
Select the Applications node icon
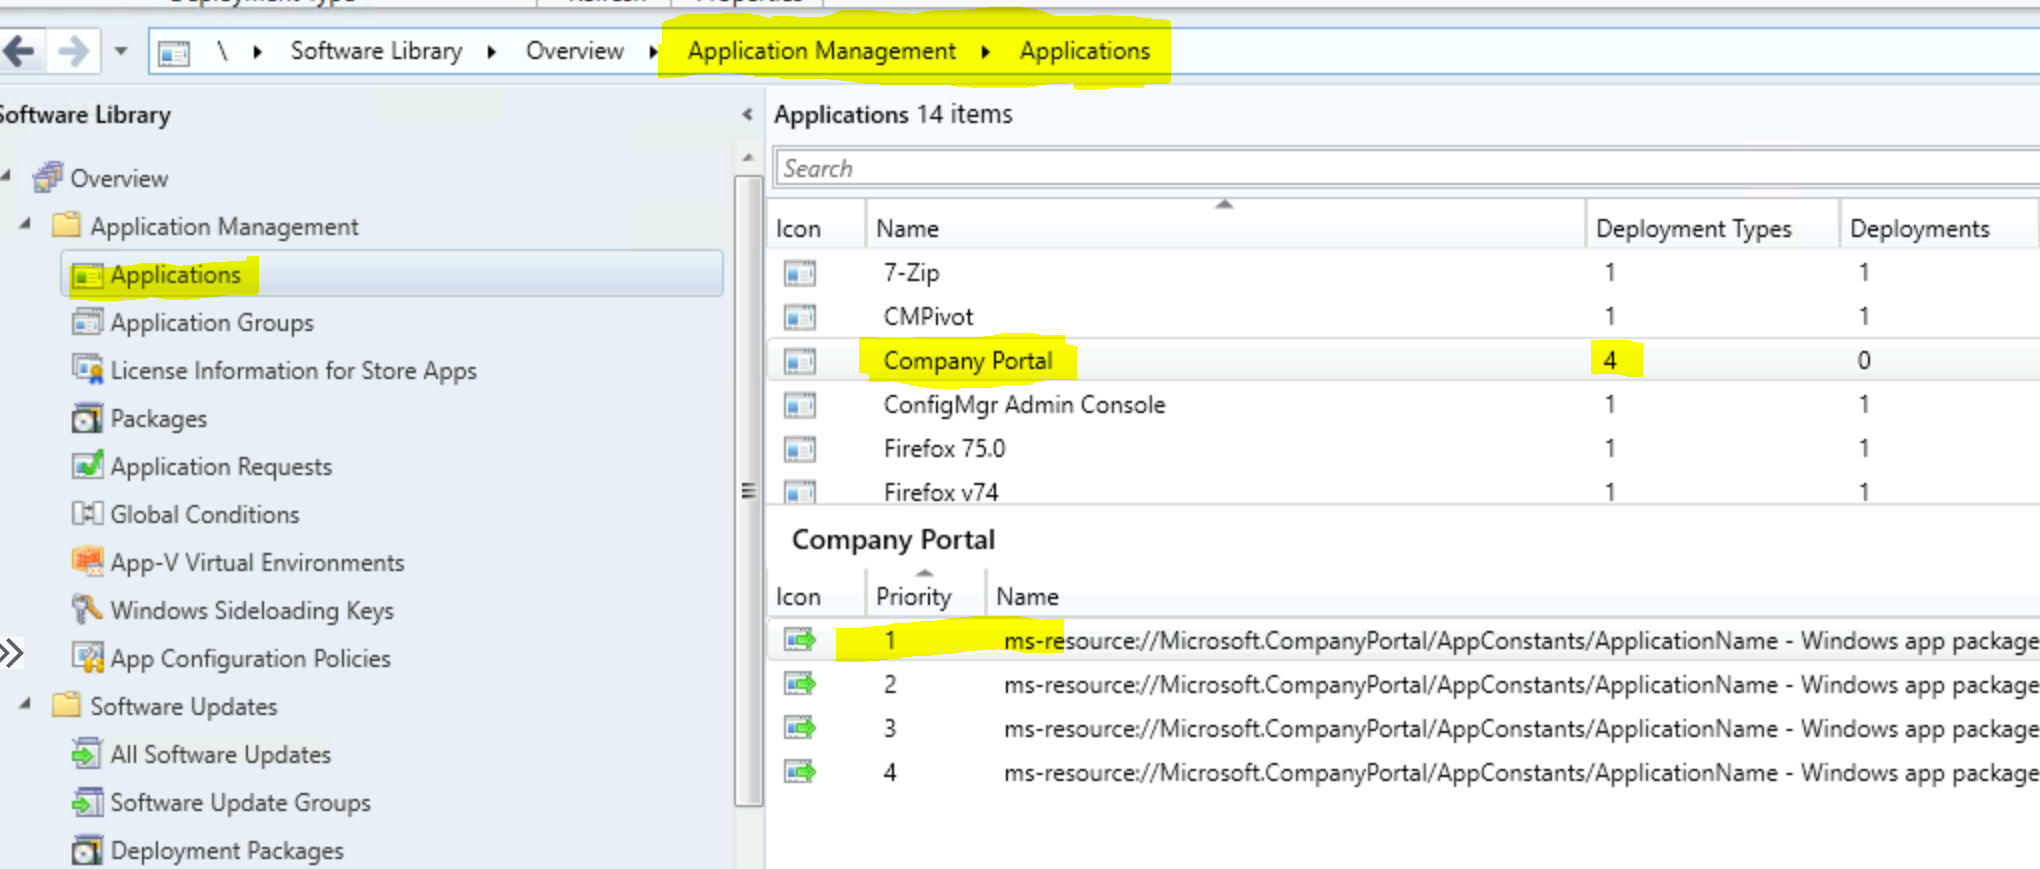point(88,275)
